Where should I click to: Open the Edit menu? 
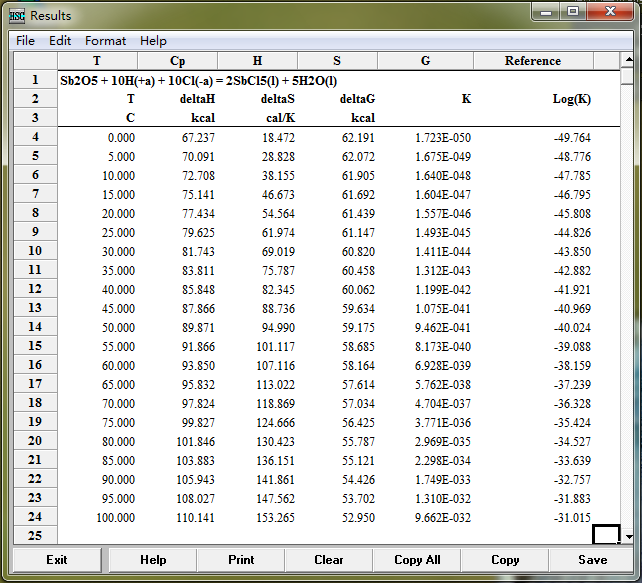coord(60,41)
